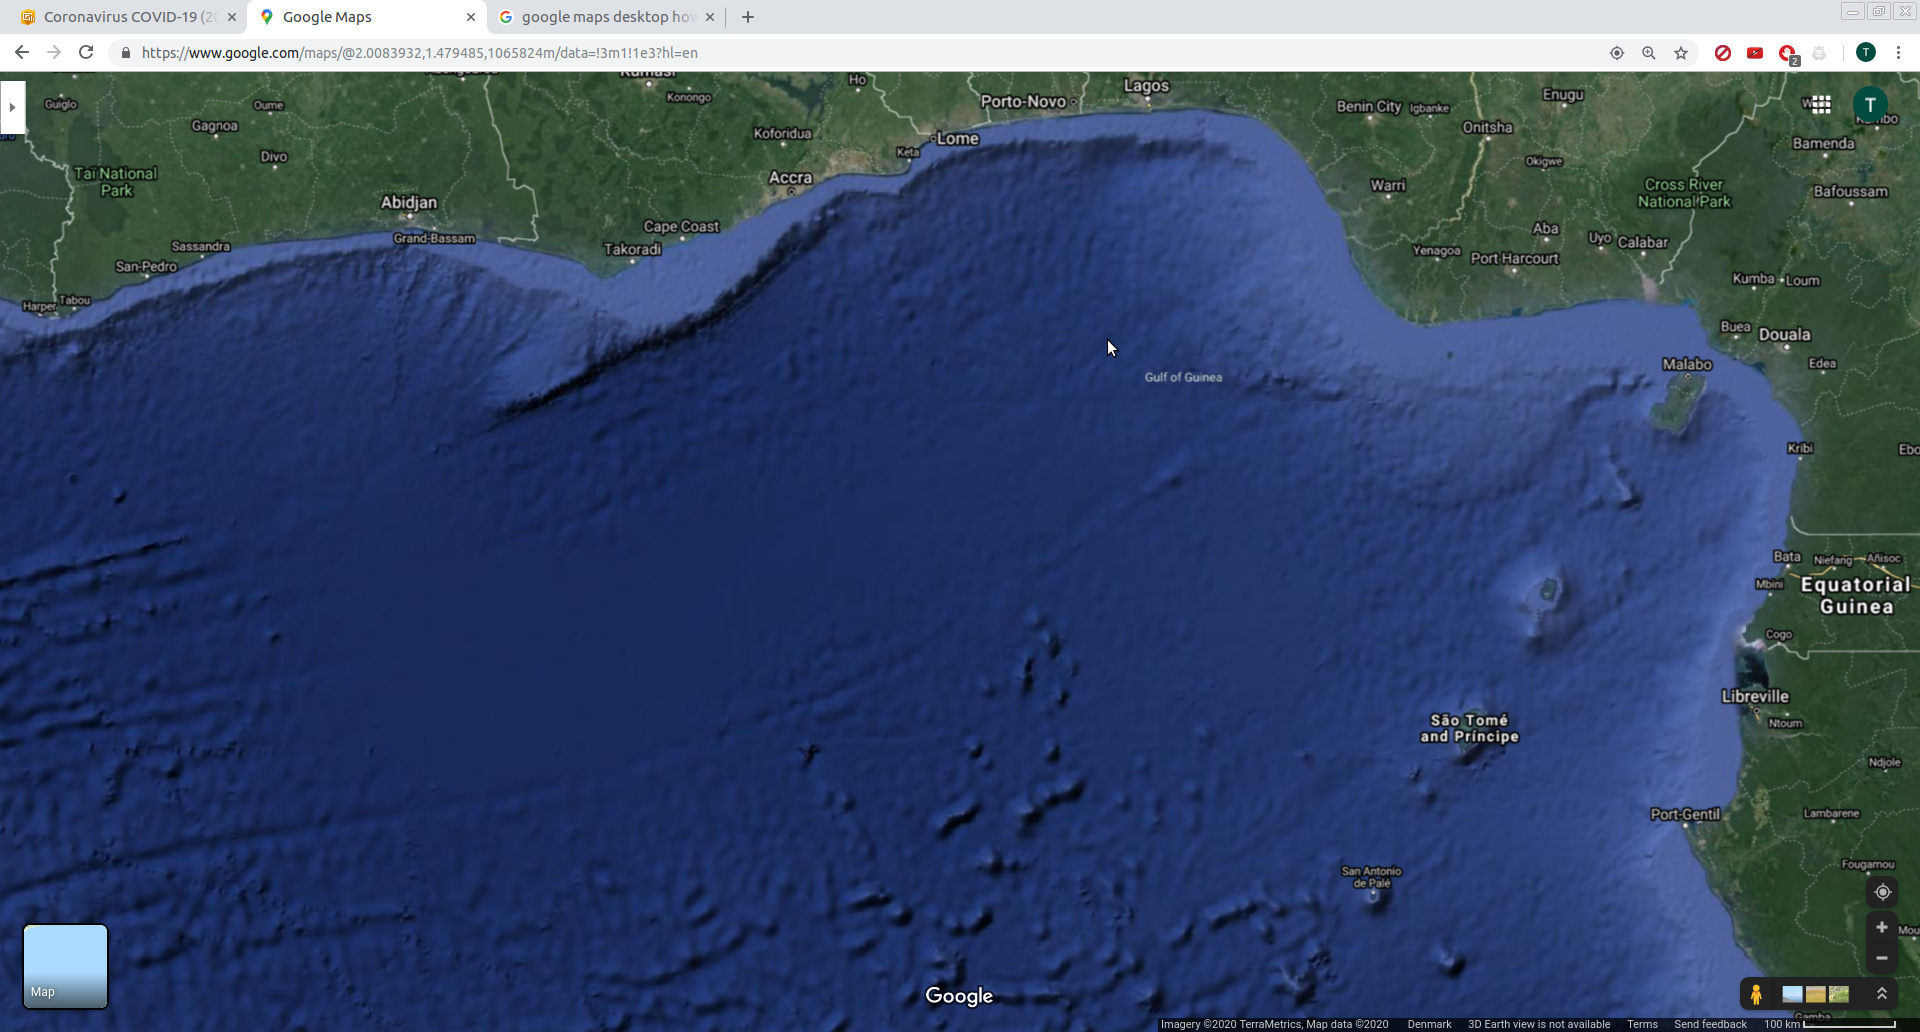
Task: Expand the imagery strip with double chevron
Action: (1881, 993)
